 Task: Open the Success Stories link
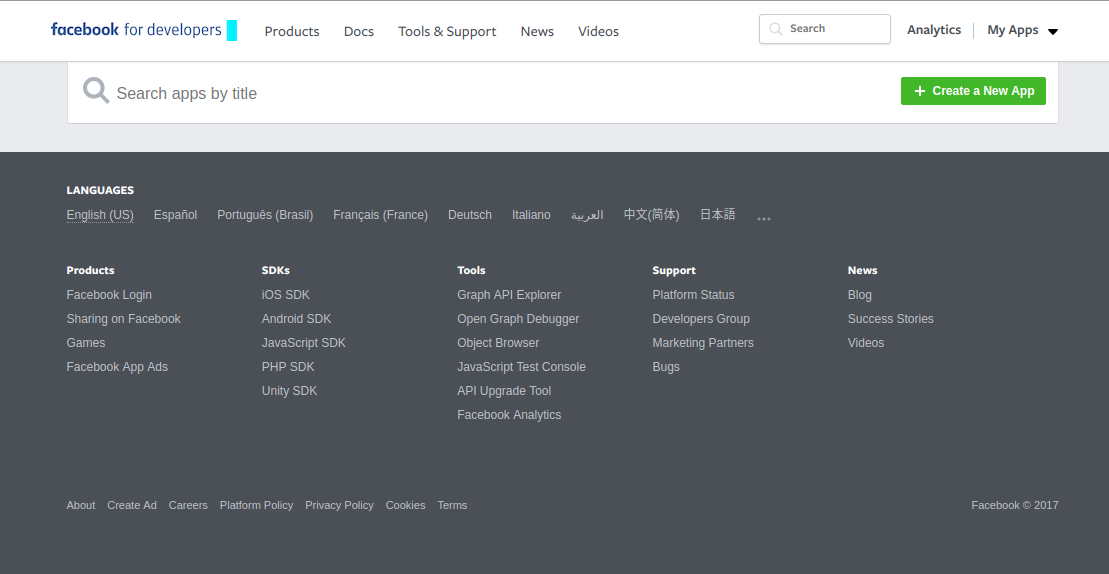pos(891,319)
